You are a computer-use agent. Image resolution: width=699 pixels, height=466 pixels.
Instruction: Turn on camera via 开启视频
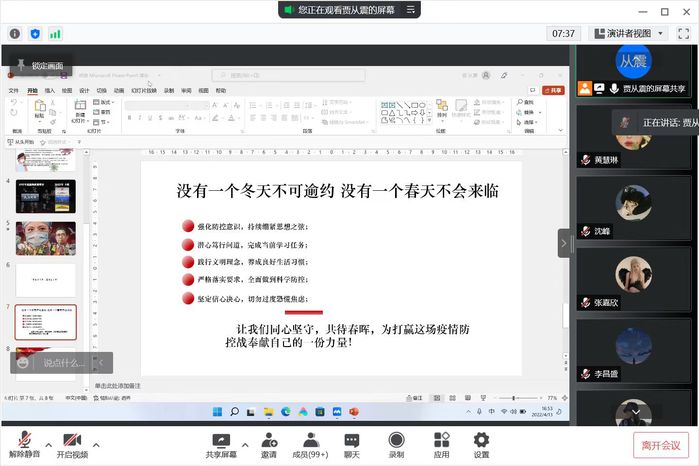pyautogui.click(x=71, y=444)
